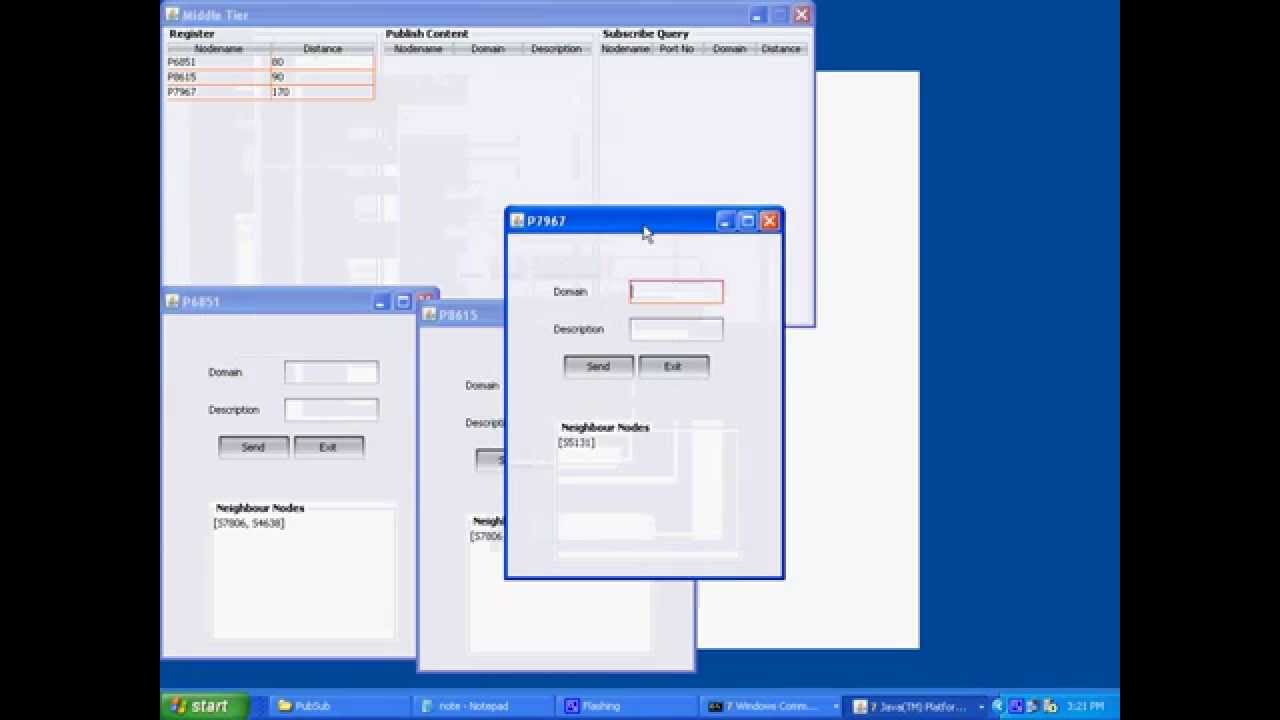
Task: Switch to PubSub folder on taskbar
Action: (x=338, y=706)
